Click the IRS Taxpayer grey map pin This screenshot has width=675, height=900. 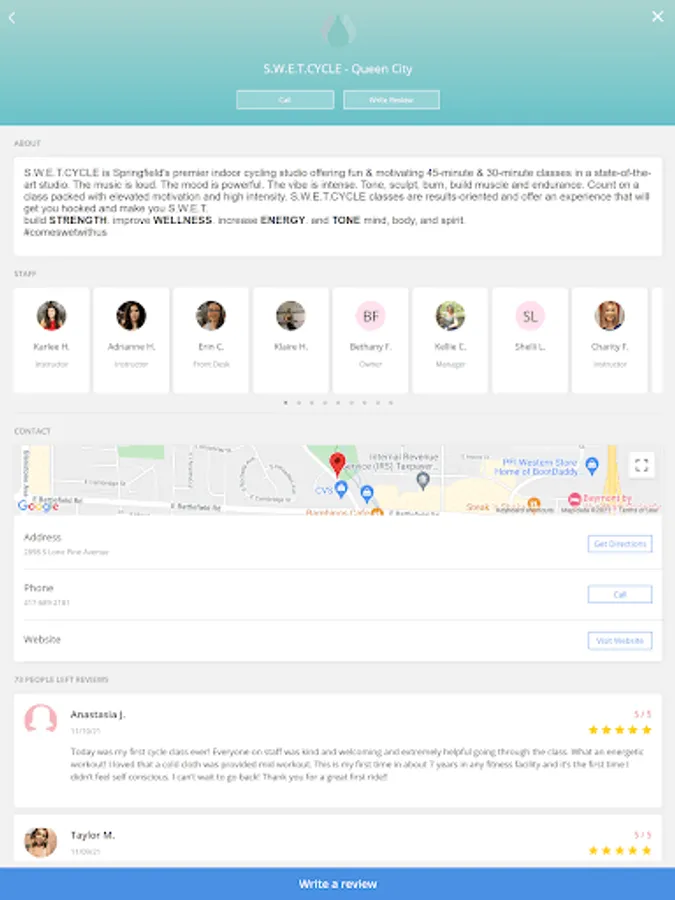tap(423, 481)
